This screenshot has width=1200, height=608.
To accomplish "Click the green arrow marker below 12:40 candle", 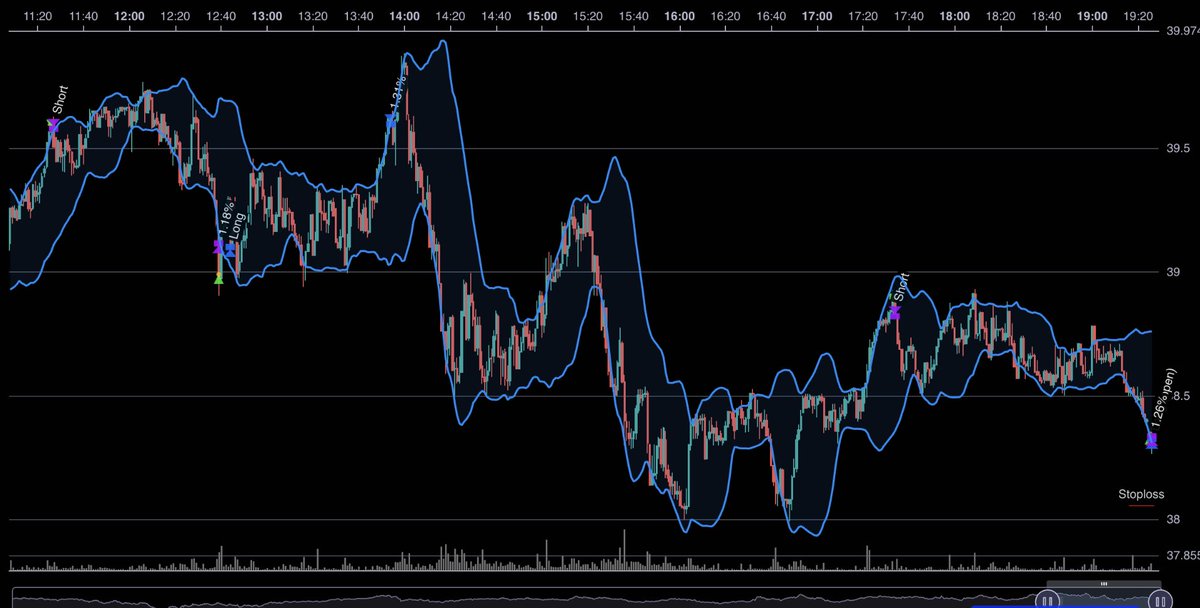I will (x=219, y=278).
